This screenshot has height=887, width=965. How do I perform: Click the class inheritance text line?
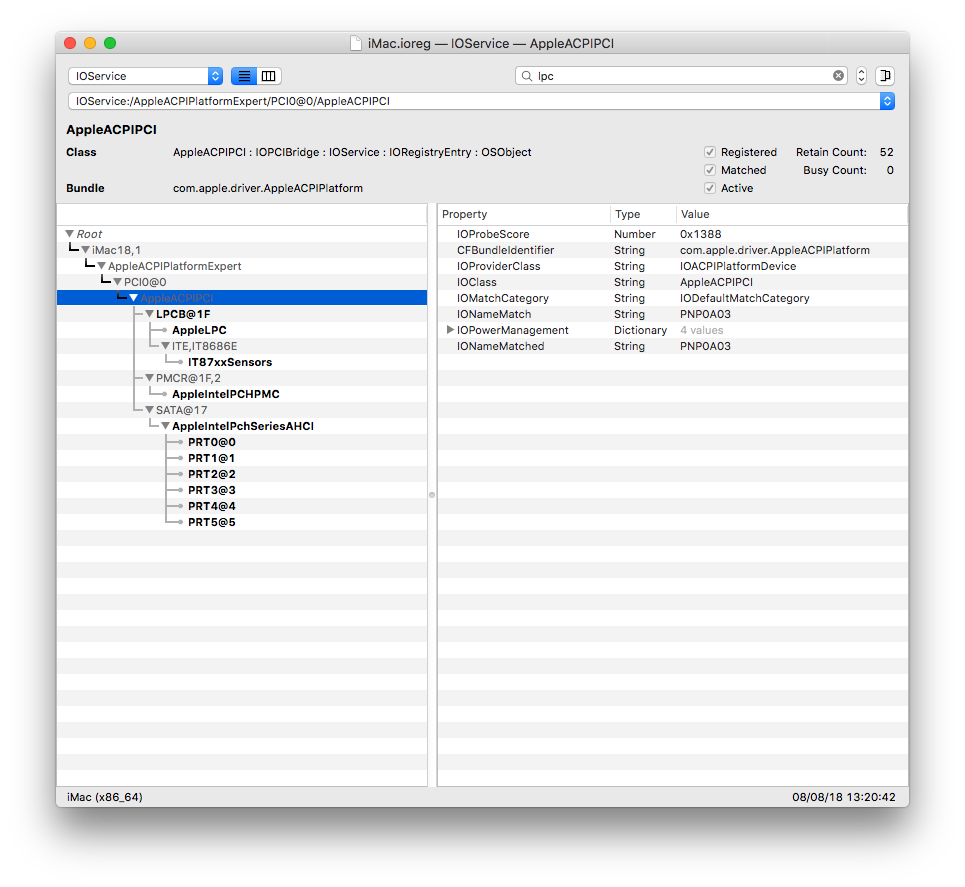pos(352,152)
